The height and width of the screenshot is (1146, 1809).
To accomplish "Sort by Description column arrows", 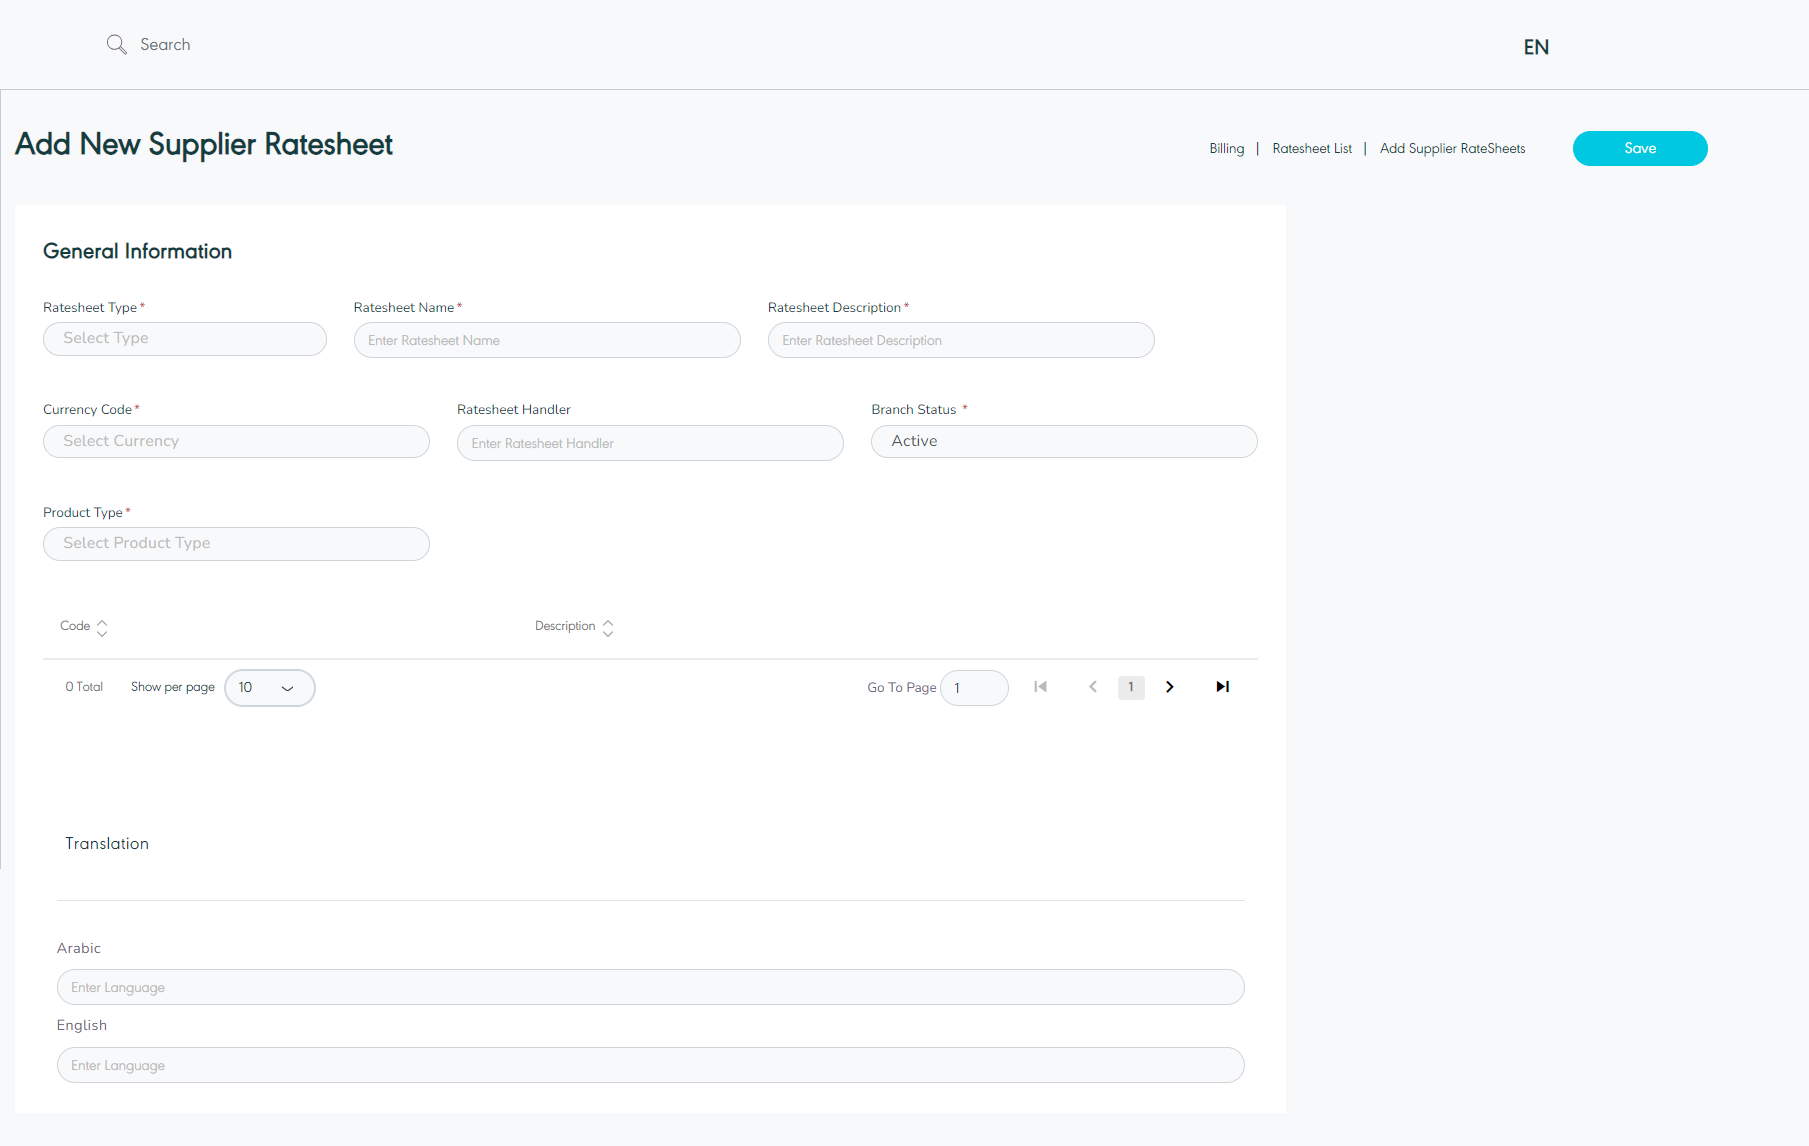I will click(x=608, y=627).
